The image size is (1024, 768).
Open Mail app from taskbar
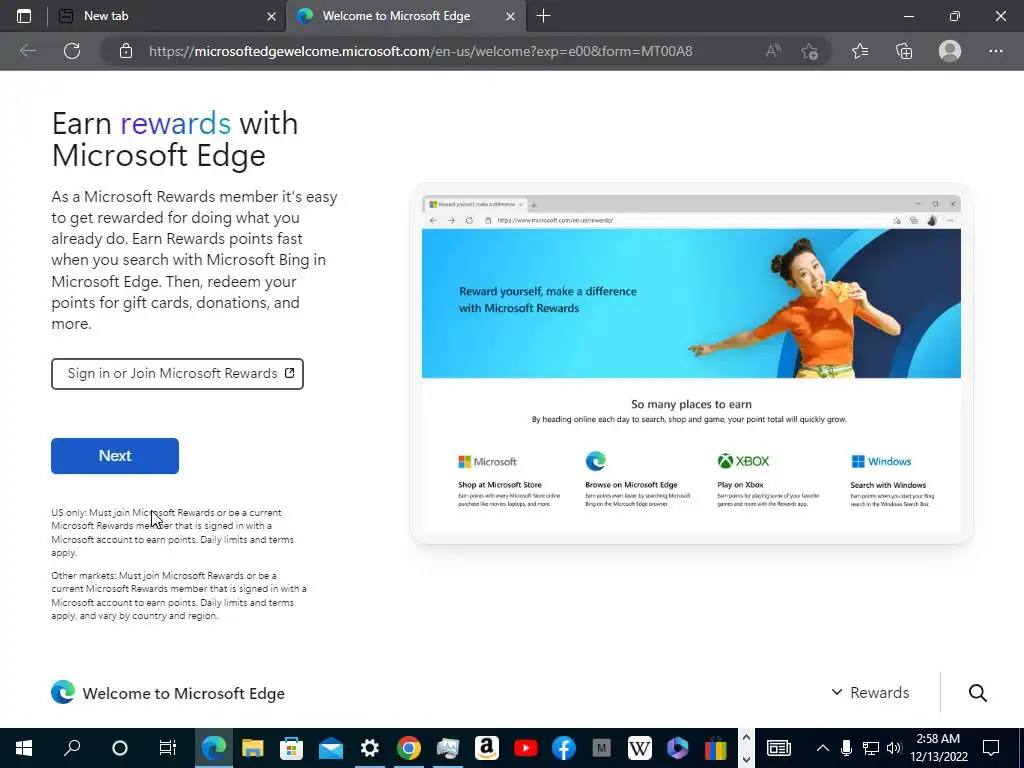coord(331,748)
